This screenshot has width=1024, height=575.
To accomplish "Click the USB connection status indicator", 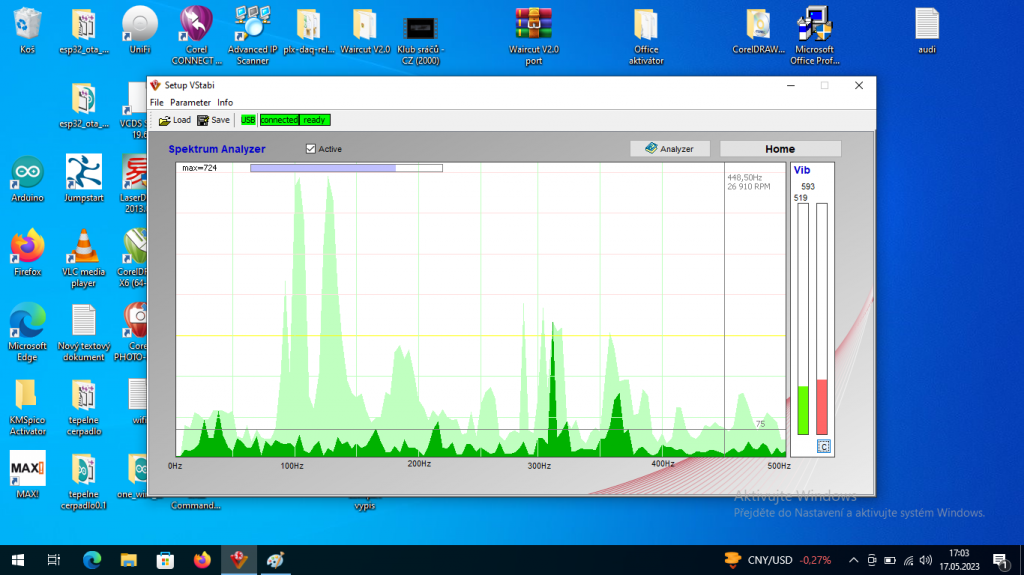I will tap(248, 120).
